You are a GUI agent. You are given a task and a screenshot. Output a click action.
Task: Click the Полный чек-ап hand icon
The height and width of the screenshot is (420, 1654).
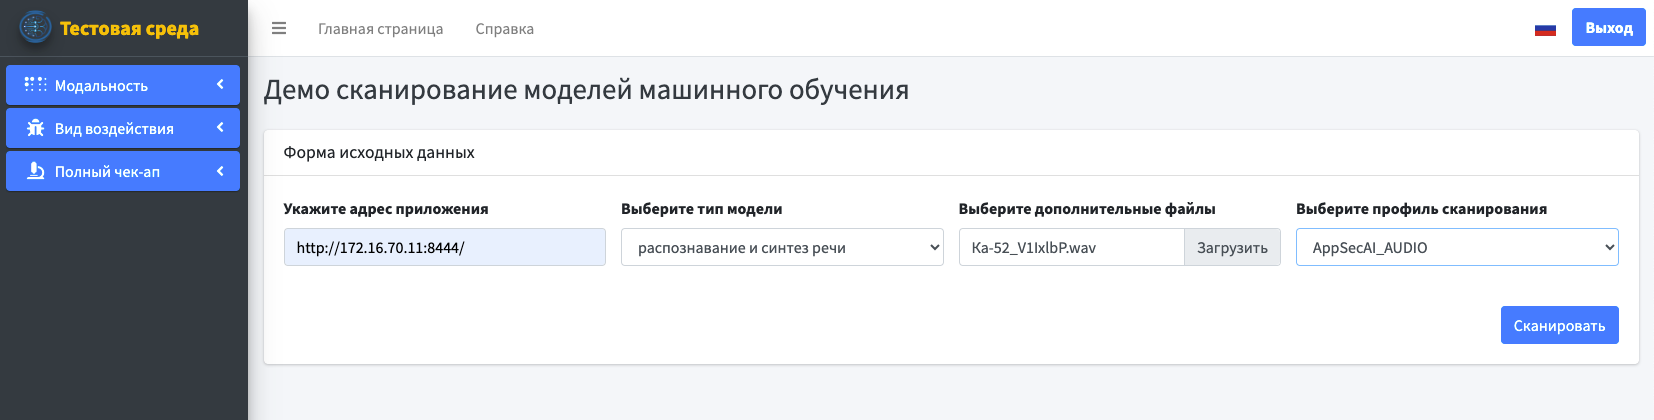35,171
